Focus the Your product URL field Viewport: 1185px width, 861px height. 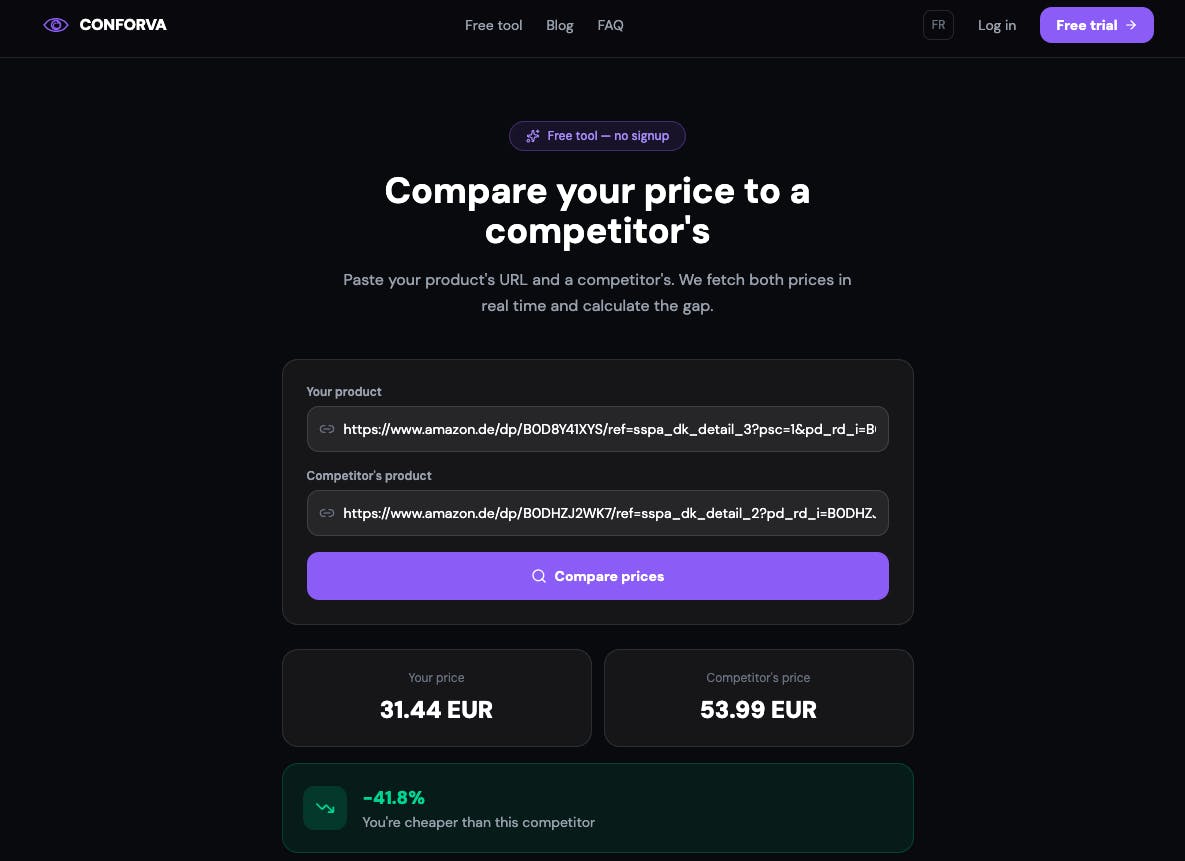click(598, 429)
